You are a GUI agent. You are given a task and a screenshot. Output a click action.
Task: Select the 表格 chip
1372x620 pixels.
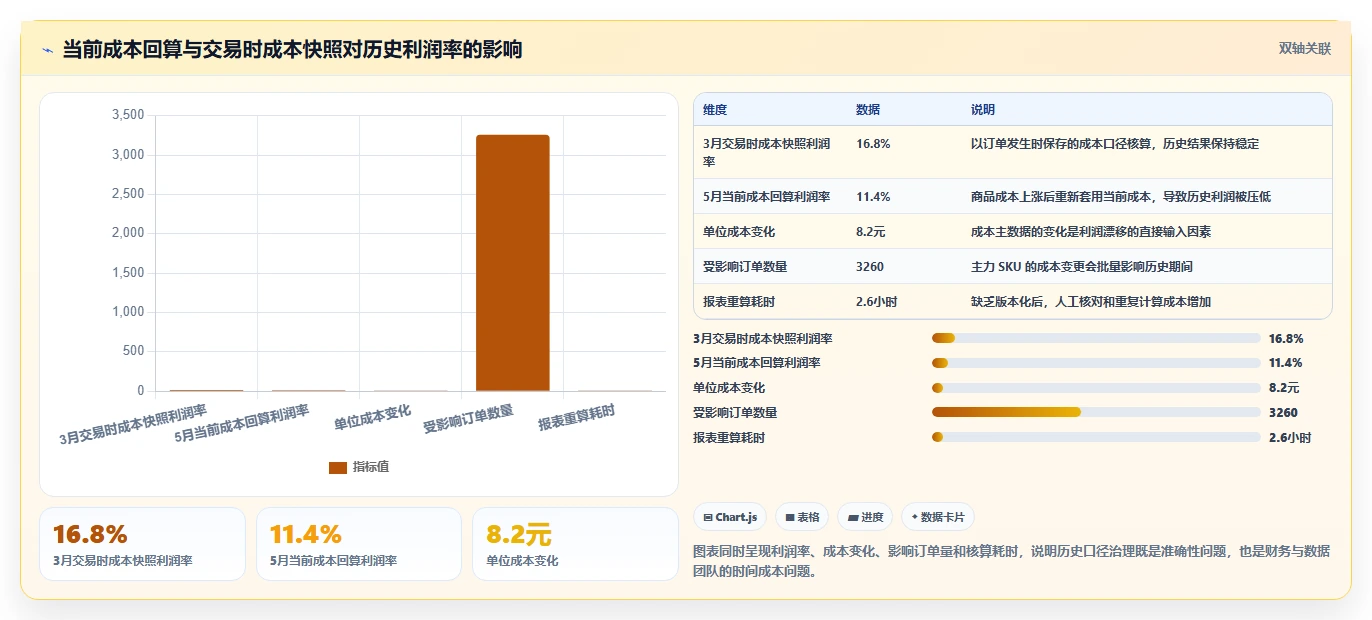[x=802, y=517]
